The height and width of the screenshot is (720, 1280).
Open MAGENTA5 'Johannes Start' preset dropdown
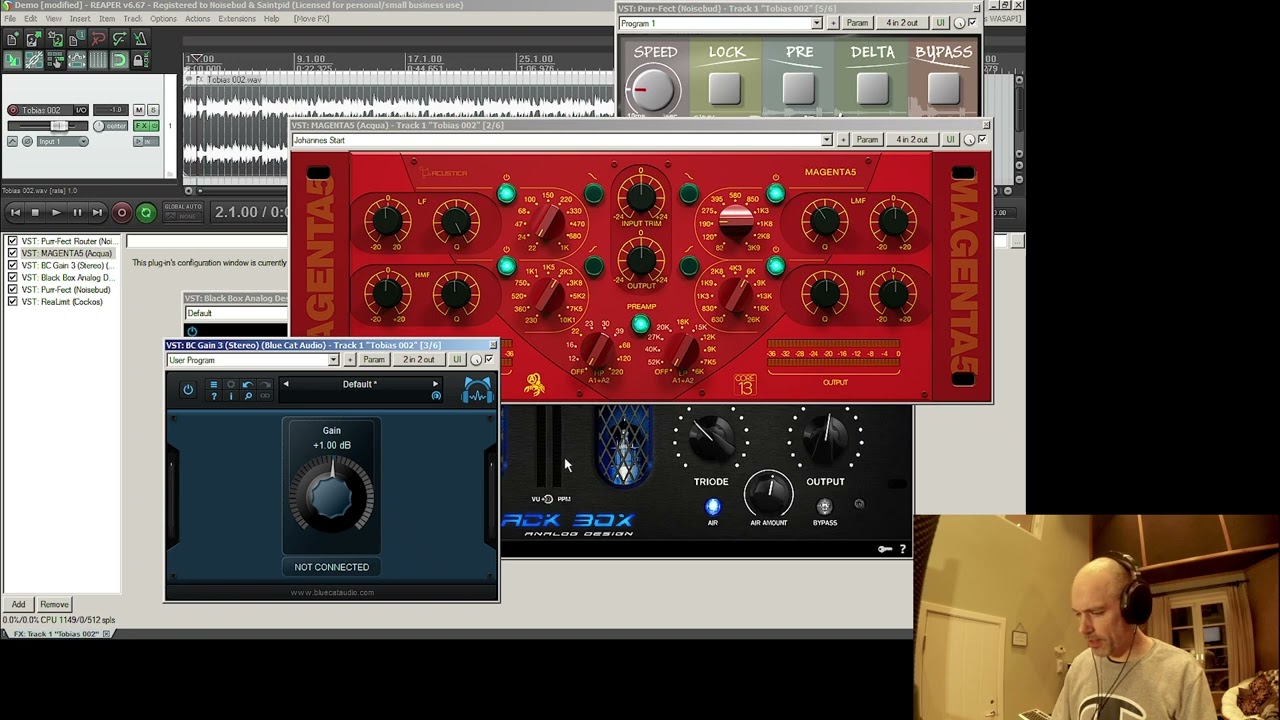tap(562, 140)
